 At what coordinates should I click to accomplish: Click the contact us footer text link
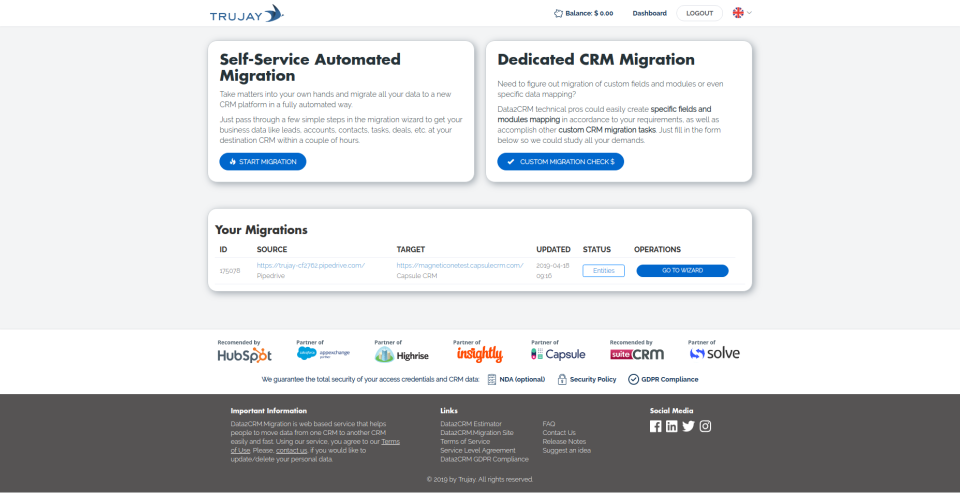point(291,451)
